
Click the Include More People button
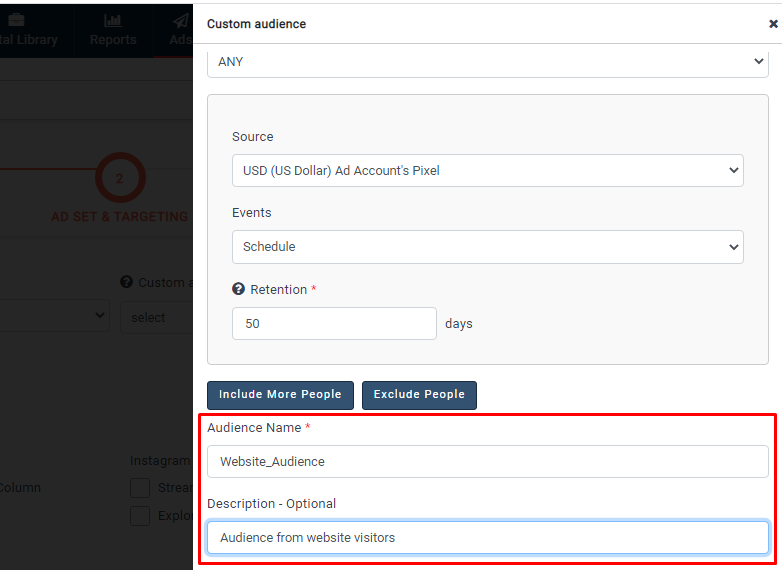pos(280,395)
